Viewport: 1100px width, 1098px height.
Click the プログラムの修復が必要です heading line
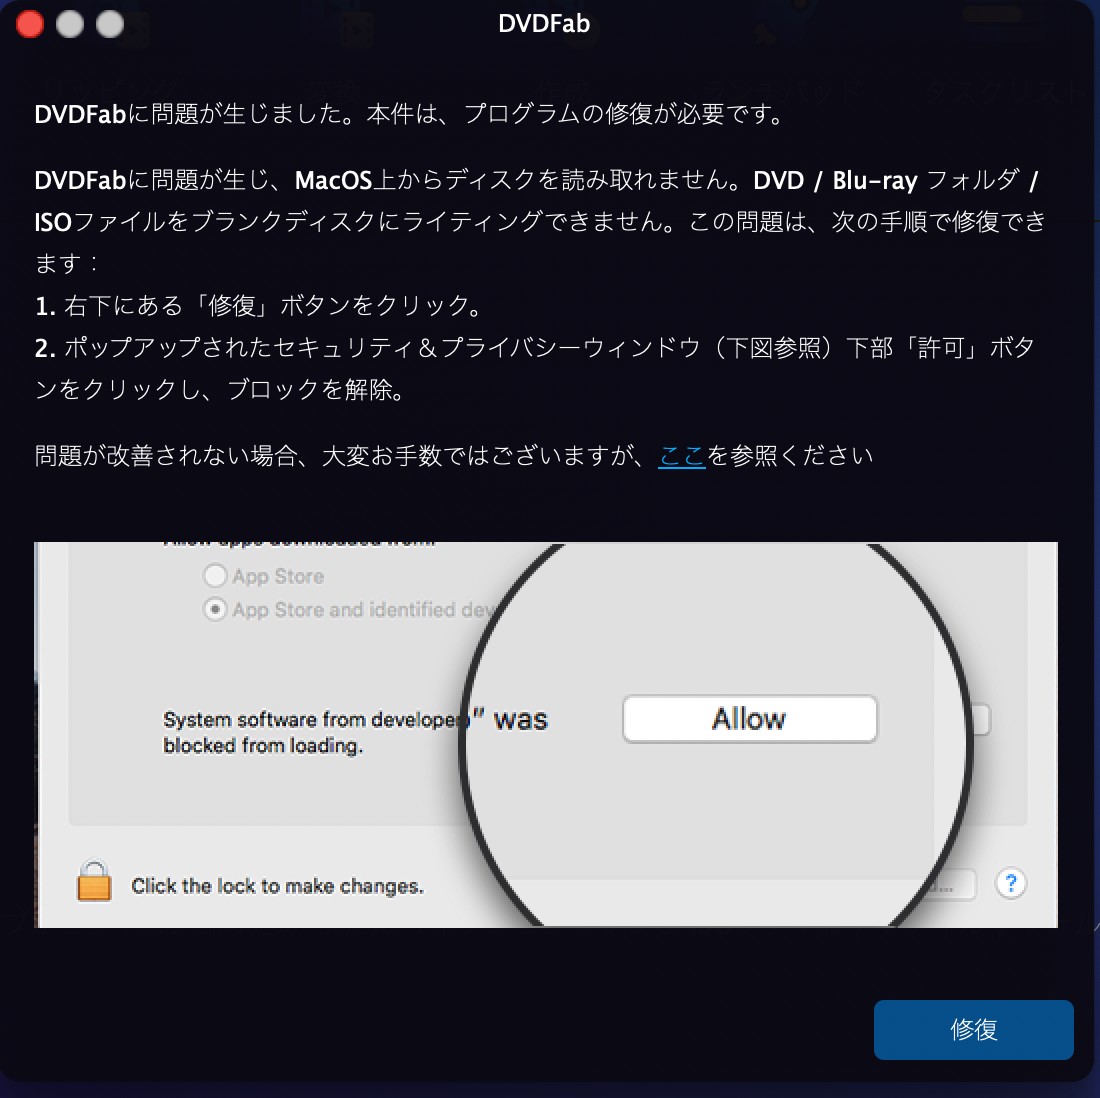click(x=410, y=114)
